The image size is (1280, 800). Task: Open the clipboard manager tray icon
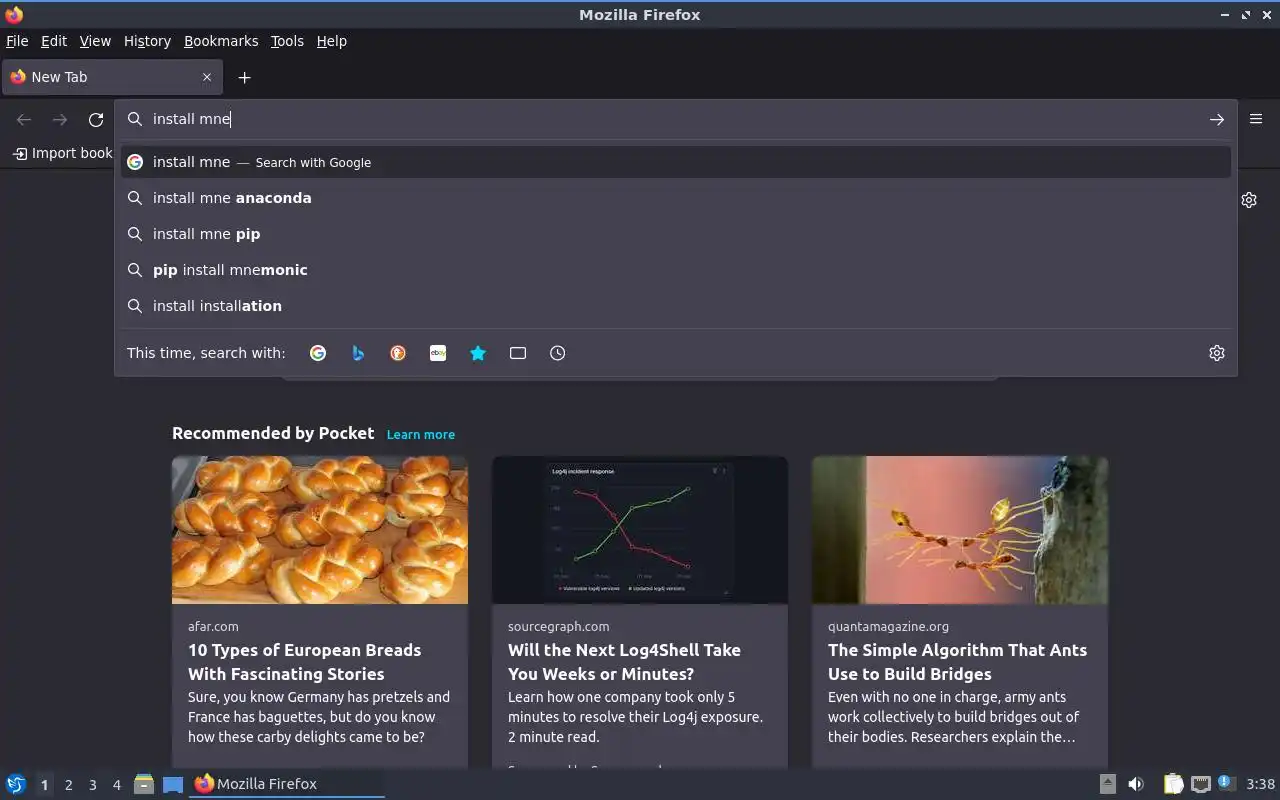(1173, 784)
